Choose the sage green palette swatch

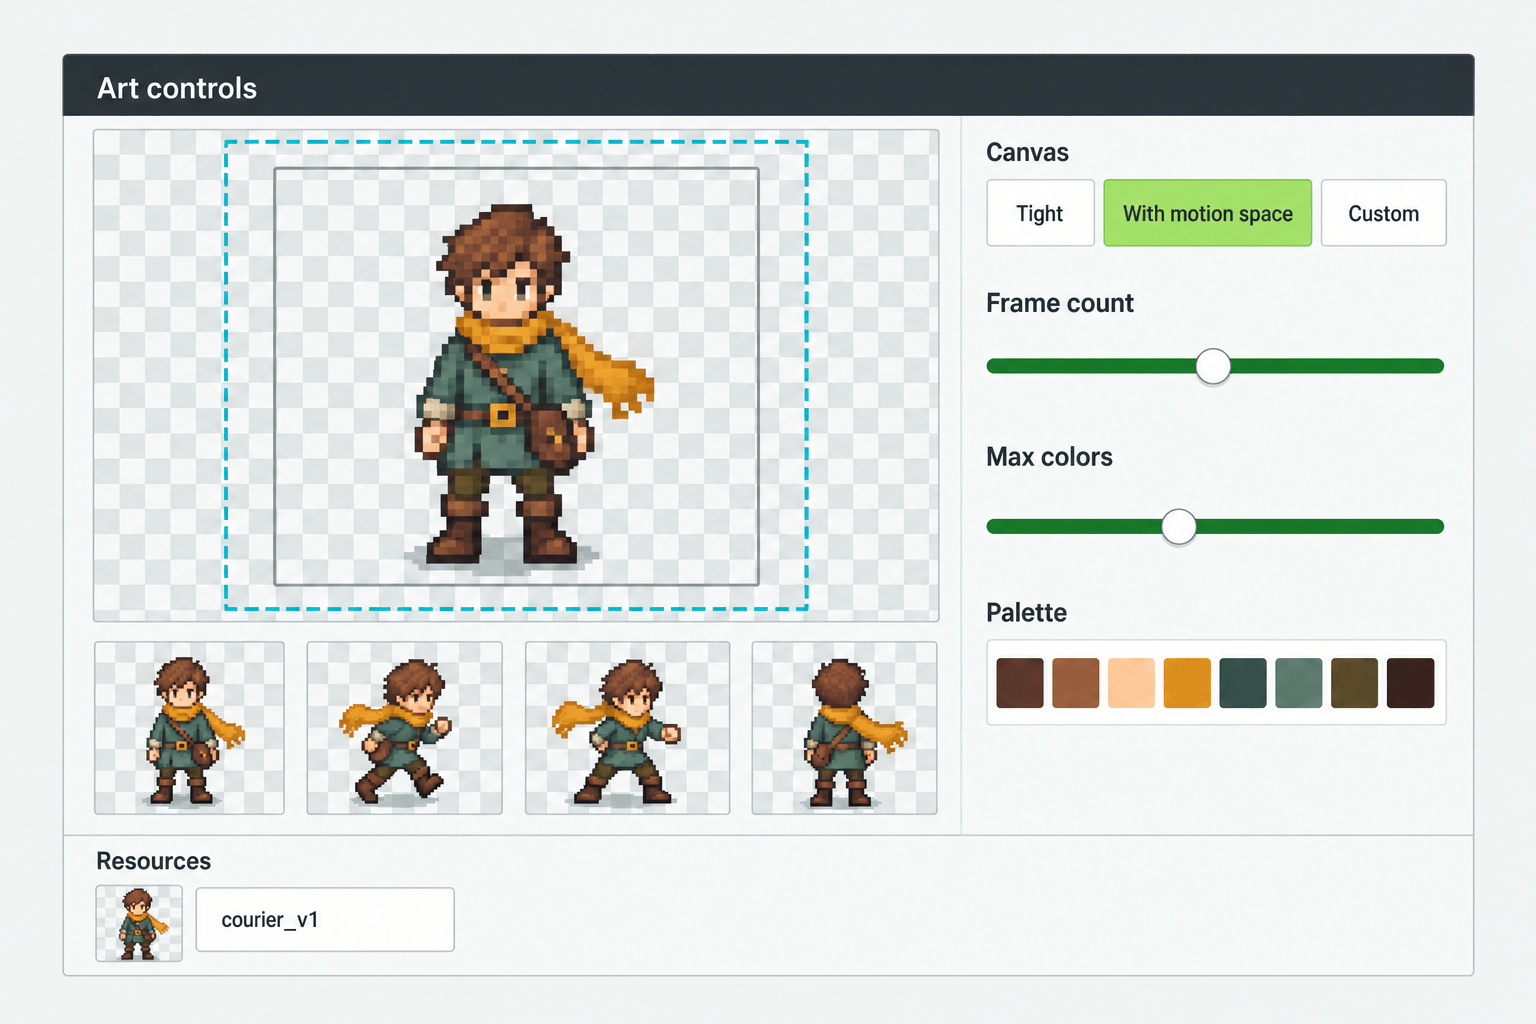tap(1299, 683)
